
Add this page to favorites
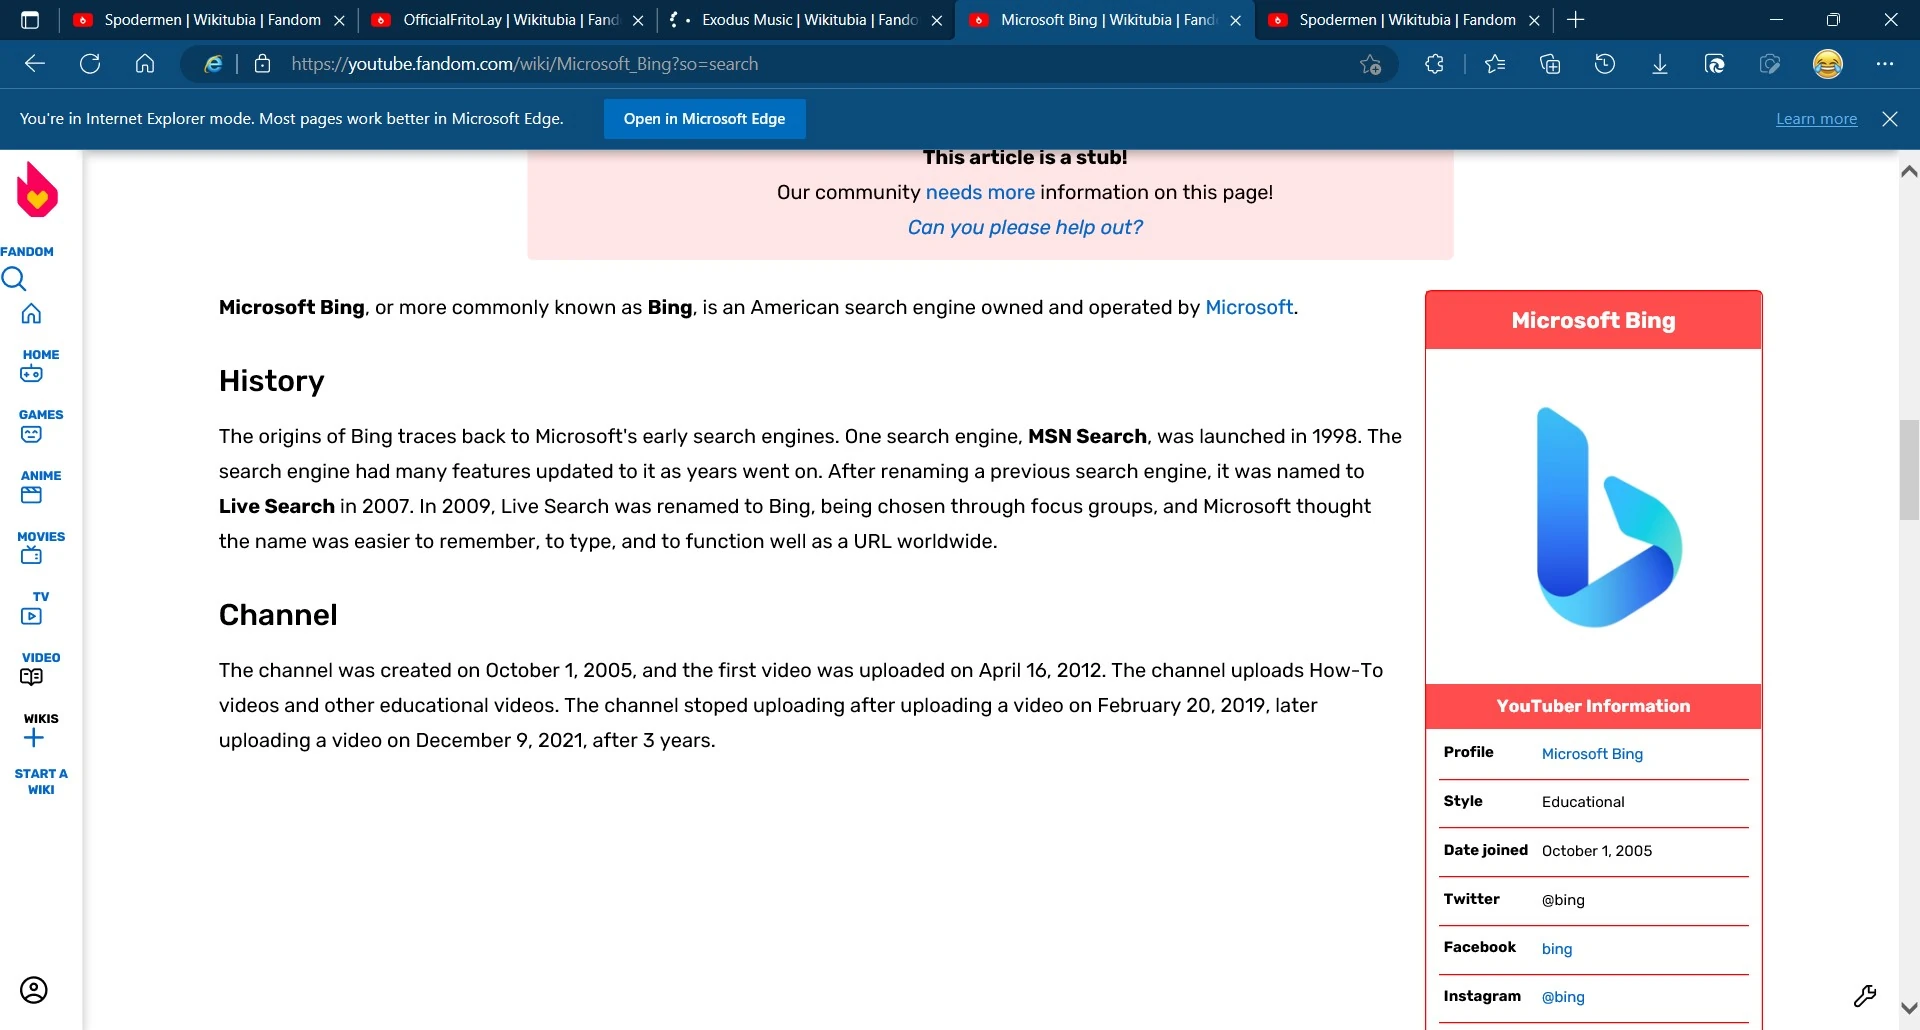point(1371,63)
